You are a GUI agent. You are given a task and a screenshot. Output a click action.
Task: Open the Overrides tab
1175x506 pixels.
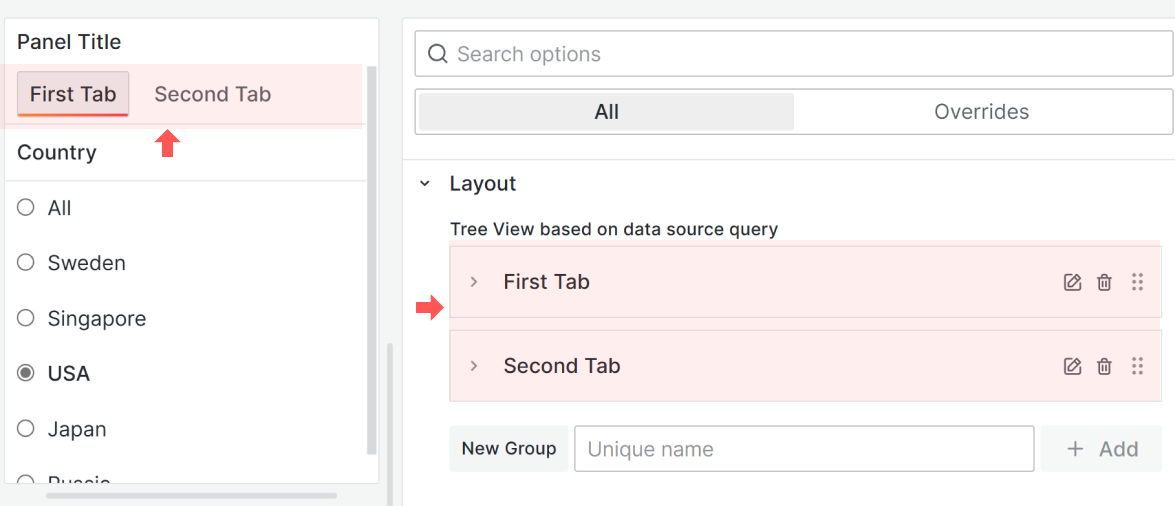click(981, 112)
